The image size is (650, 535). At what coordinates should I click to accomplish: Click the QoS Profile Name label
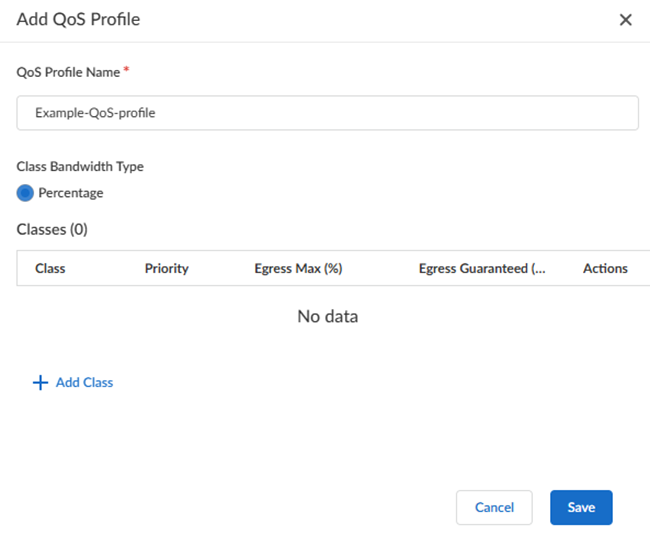click(x=68, y=72)
